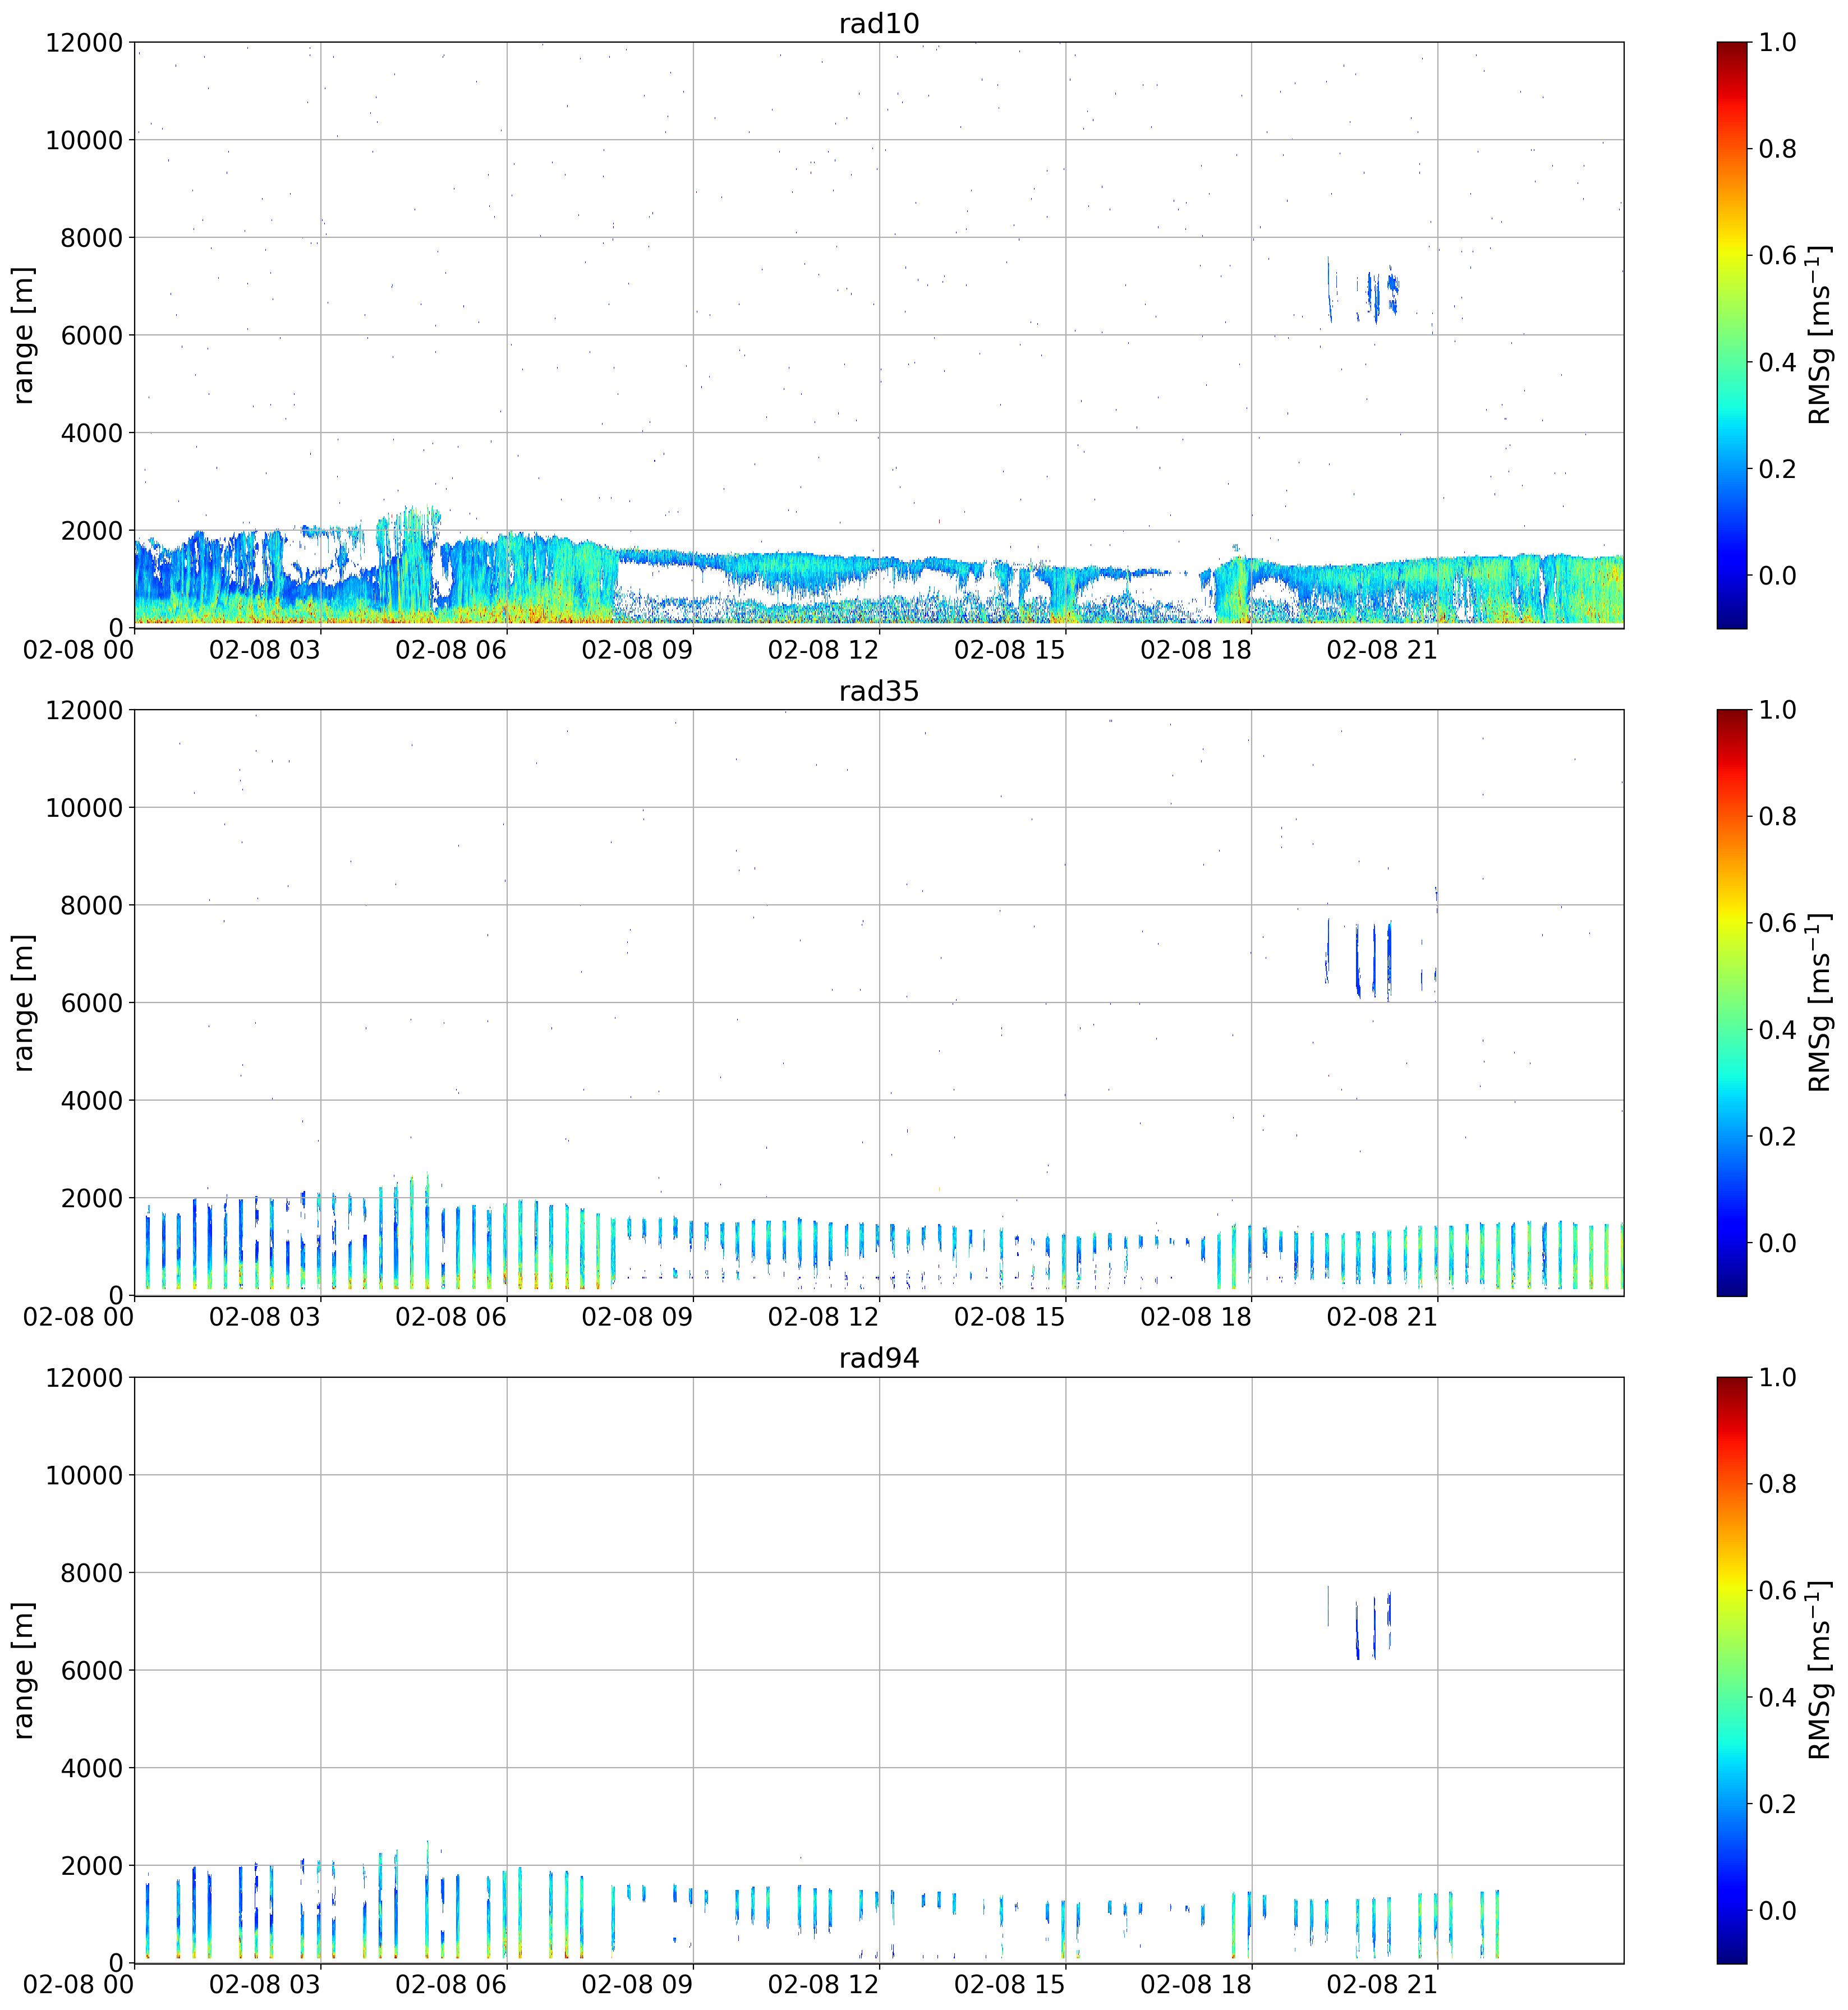Click the '02-08 06' tick under rad94

(451, 1985)
